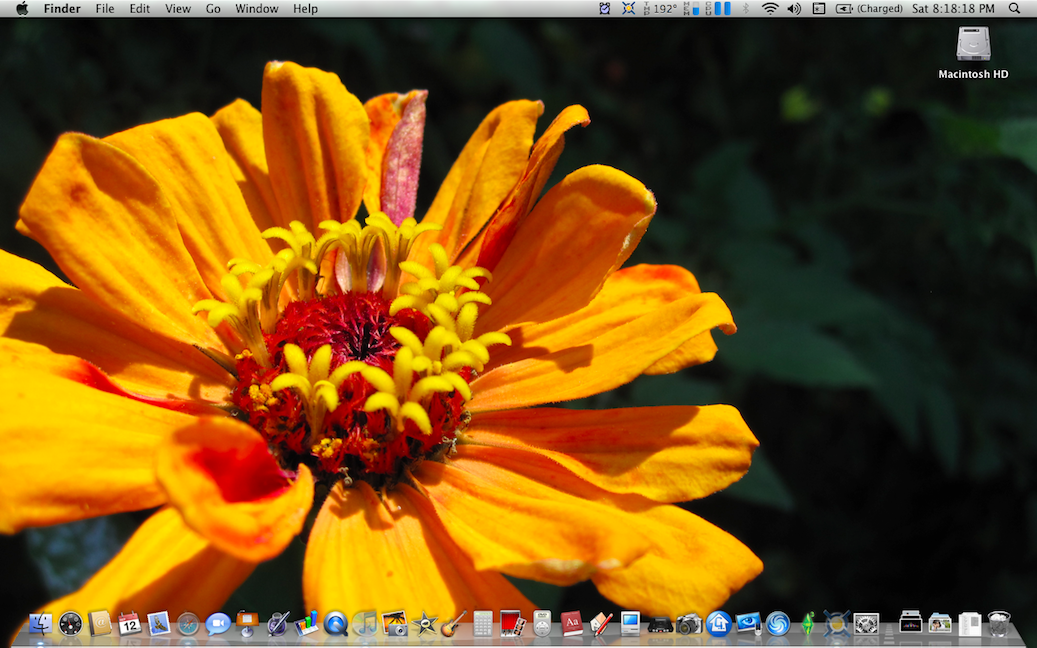Launch Photo Booth from Dock

512,624
